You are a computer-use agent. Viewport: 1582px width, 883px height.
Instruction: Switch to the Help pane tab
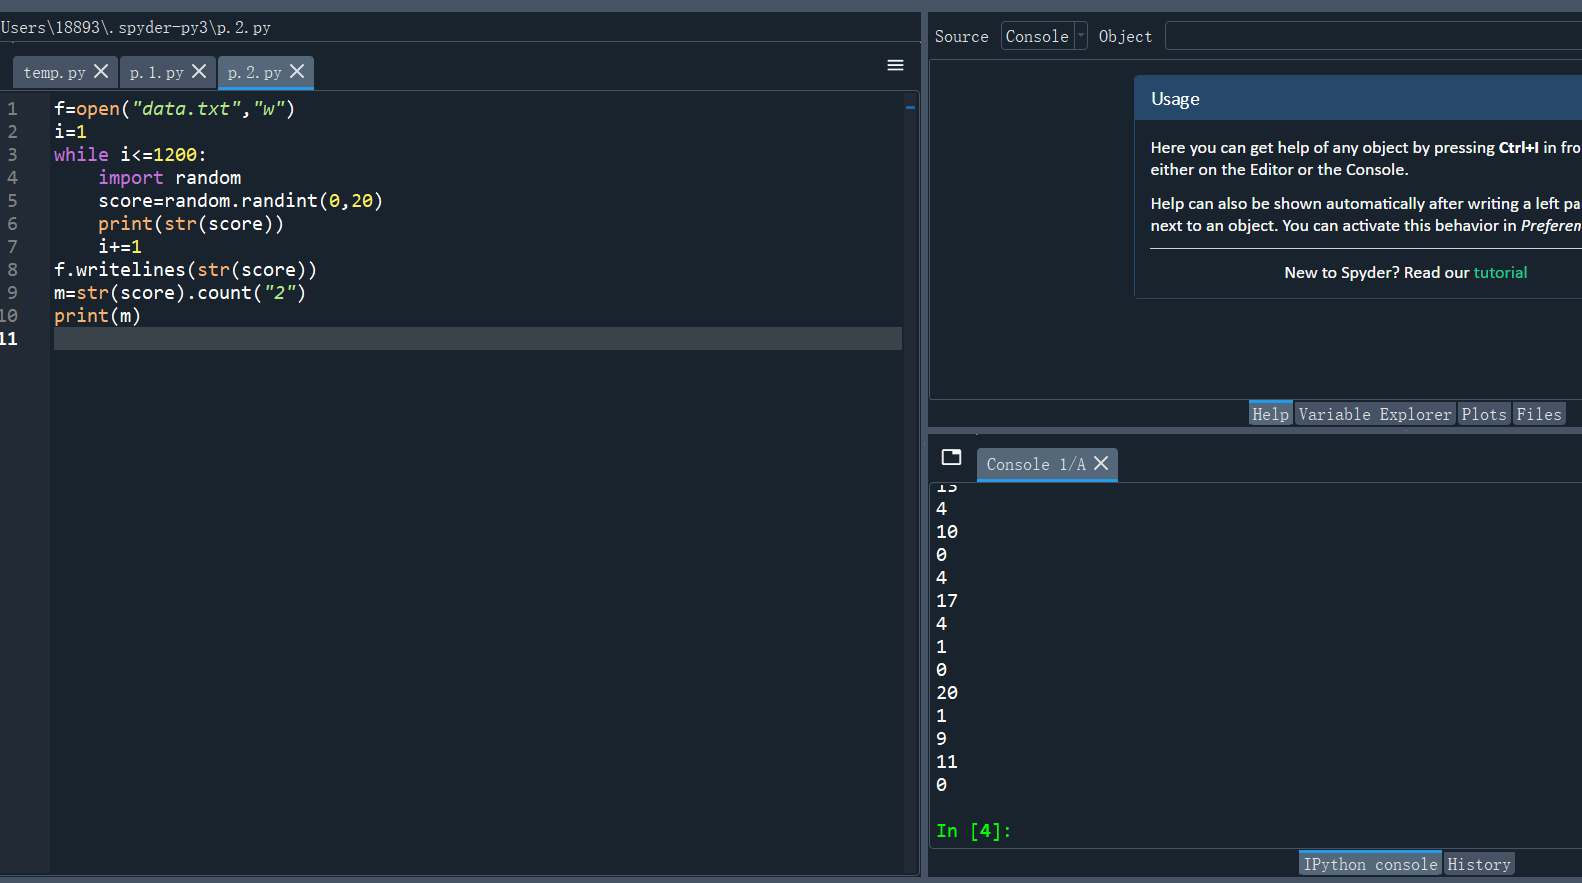1271,414
